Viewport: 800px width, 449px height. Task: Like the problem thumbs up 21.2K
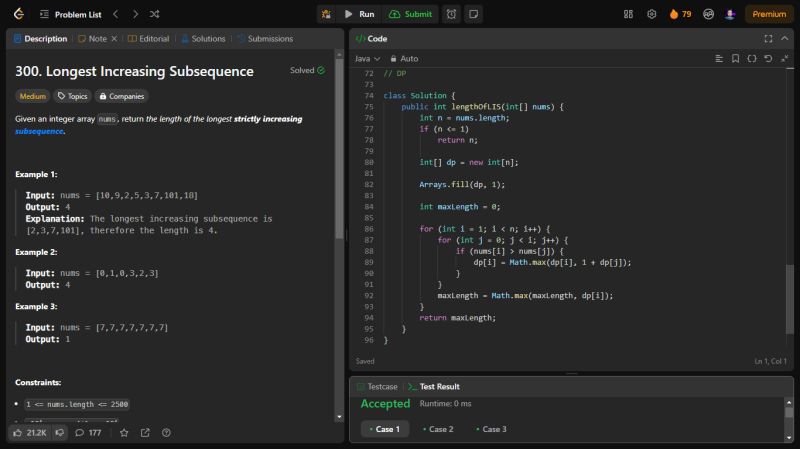30,433
